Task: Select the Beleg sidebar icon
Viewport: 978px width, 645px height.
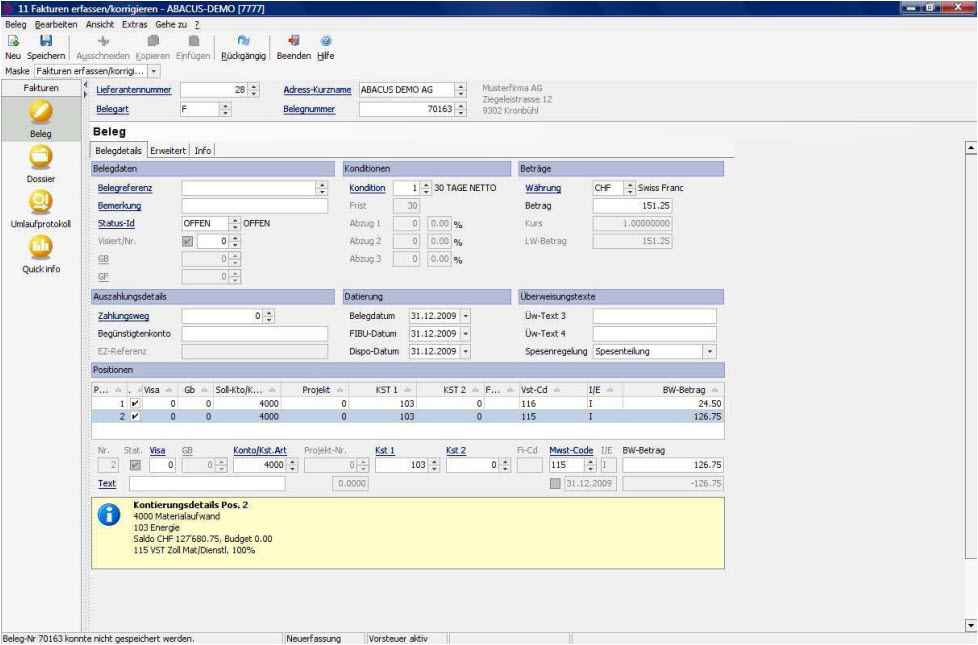Action: [41, 112]
